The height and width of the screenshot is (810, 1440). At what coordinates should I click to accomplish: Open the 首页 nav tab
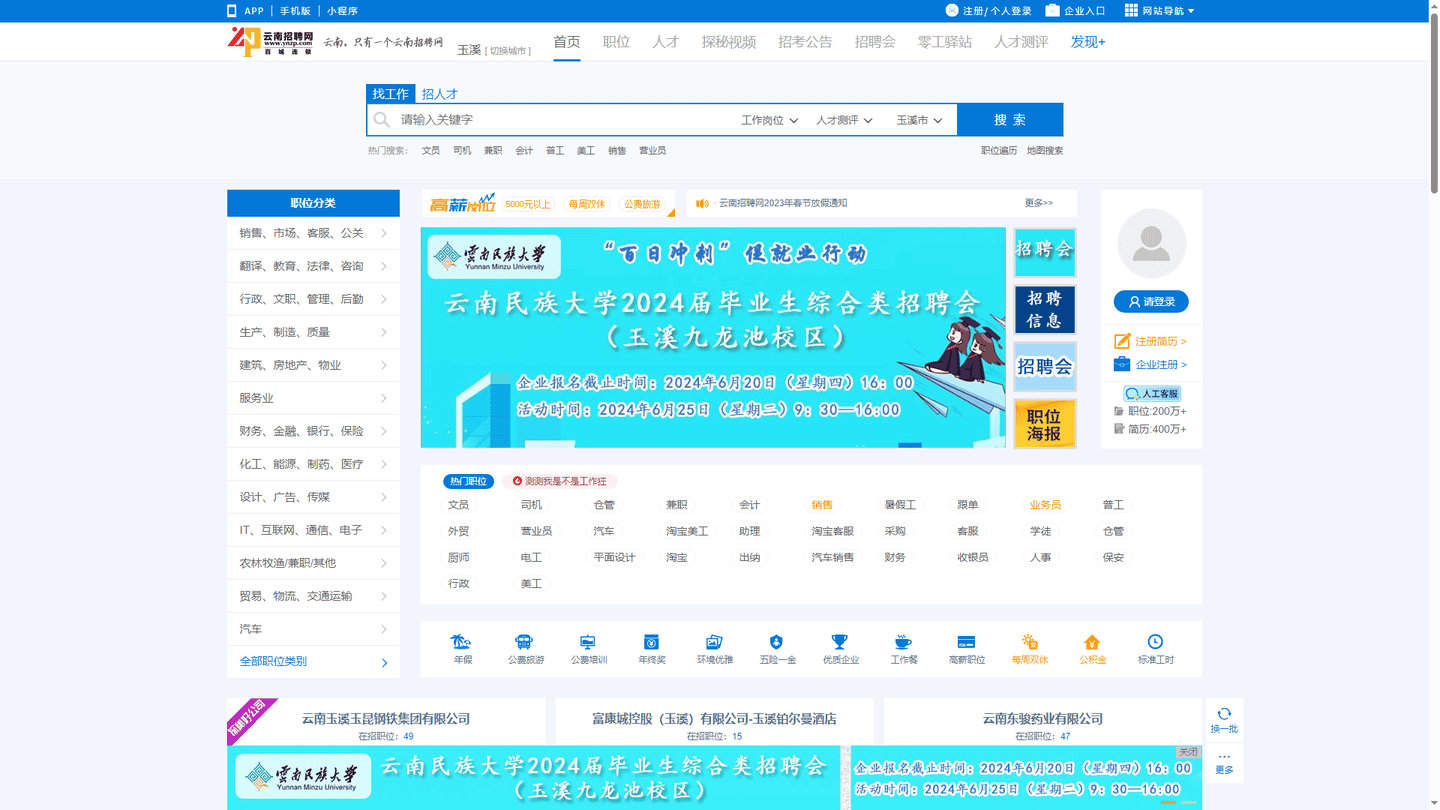[567, 42]
